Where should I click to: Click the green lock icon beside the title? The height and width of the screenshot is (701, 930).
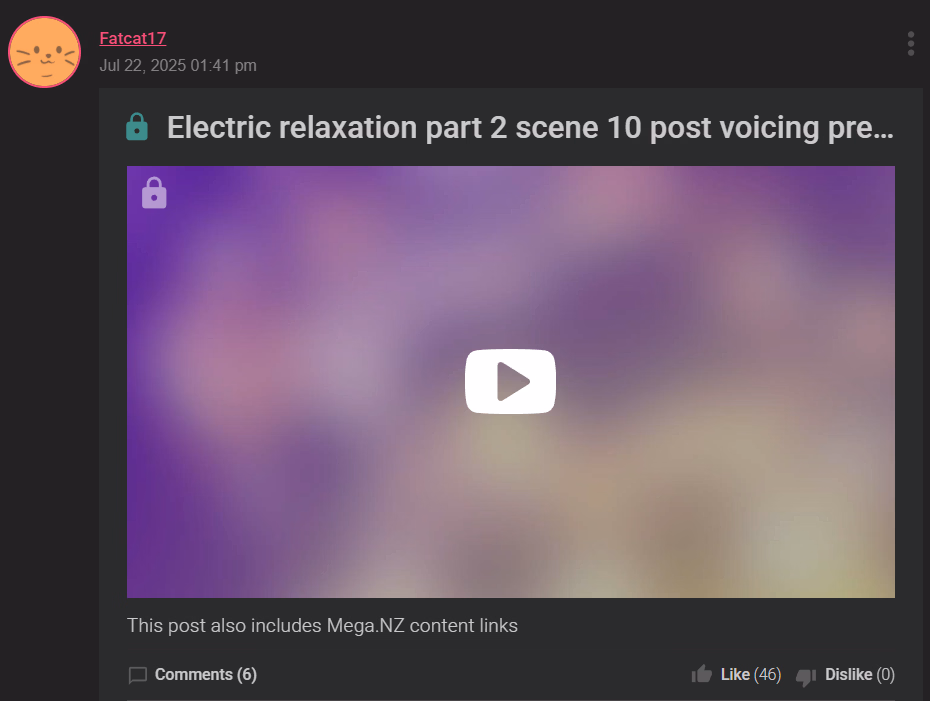pos(137,126)
